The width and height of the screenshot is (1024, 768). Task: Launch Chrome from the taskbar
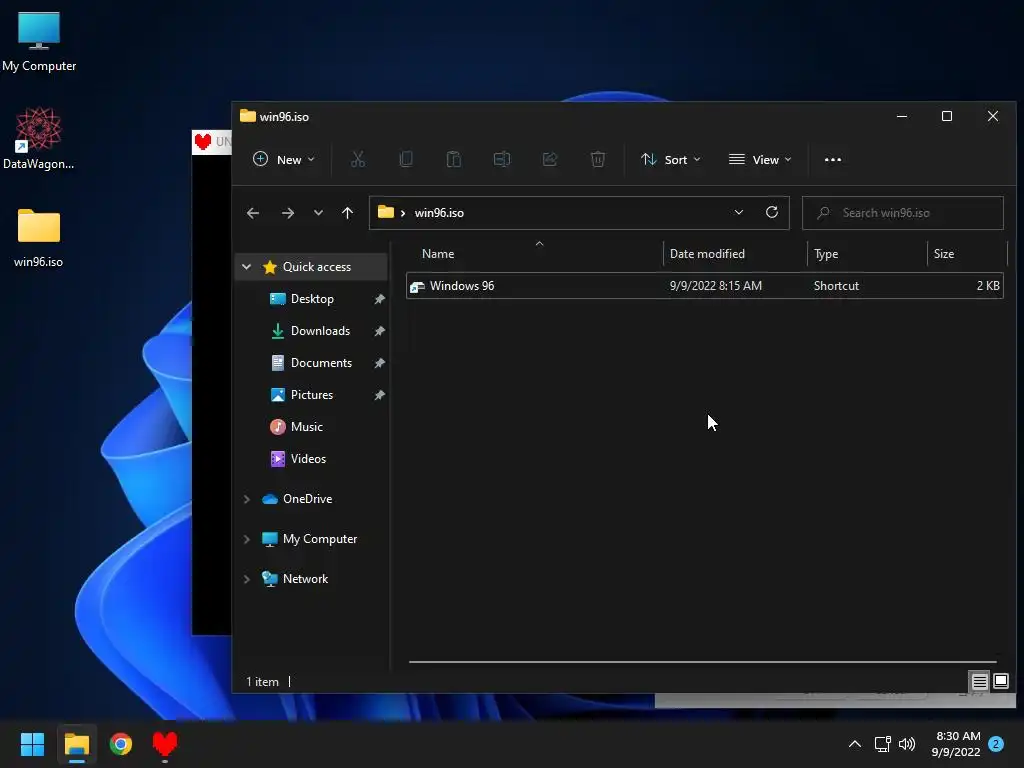121,744
